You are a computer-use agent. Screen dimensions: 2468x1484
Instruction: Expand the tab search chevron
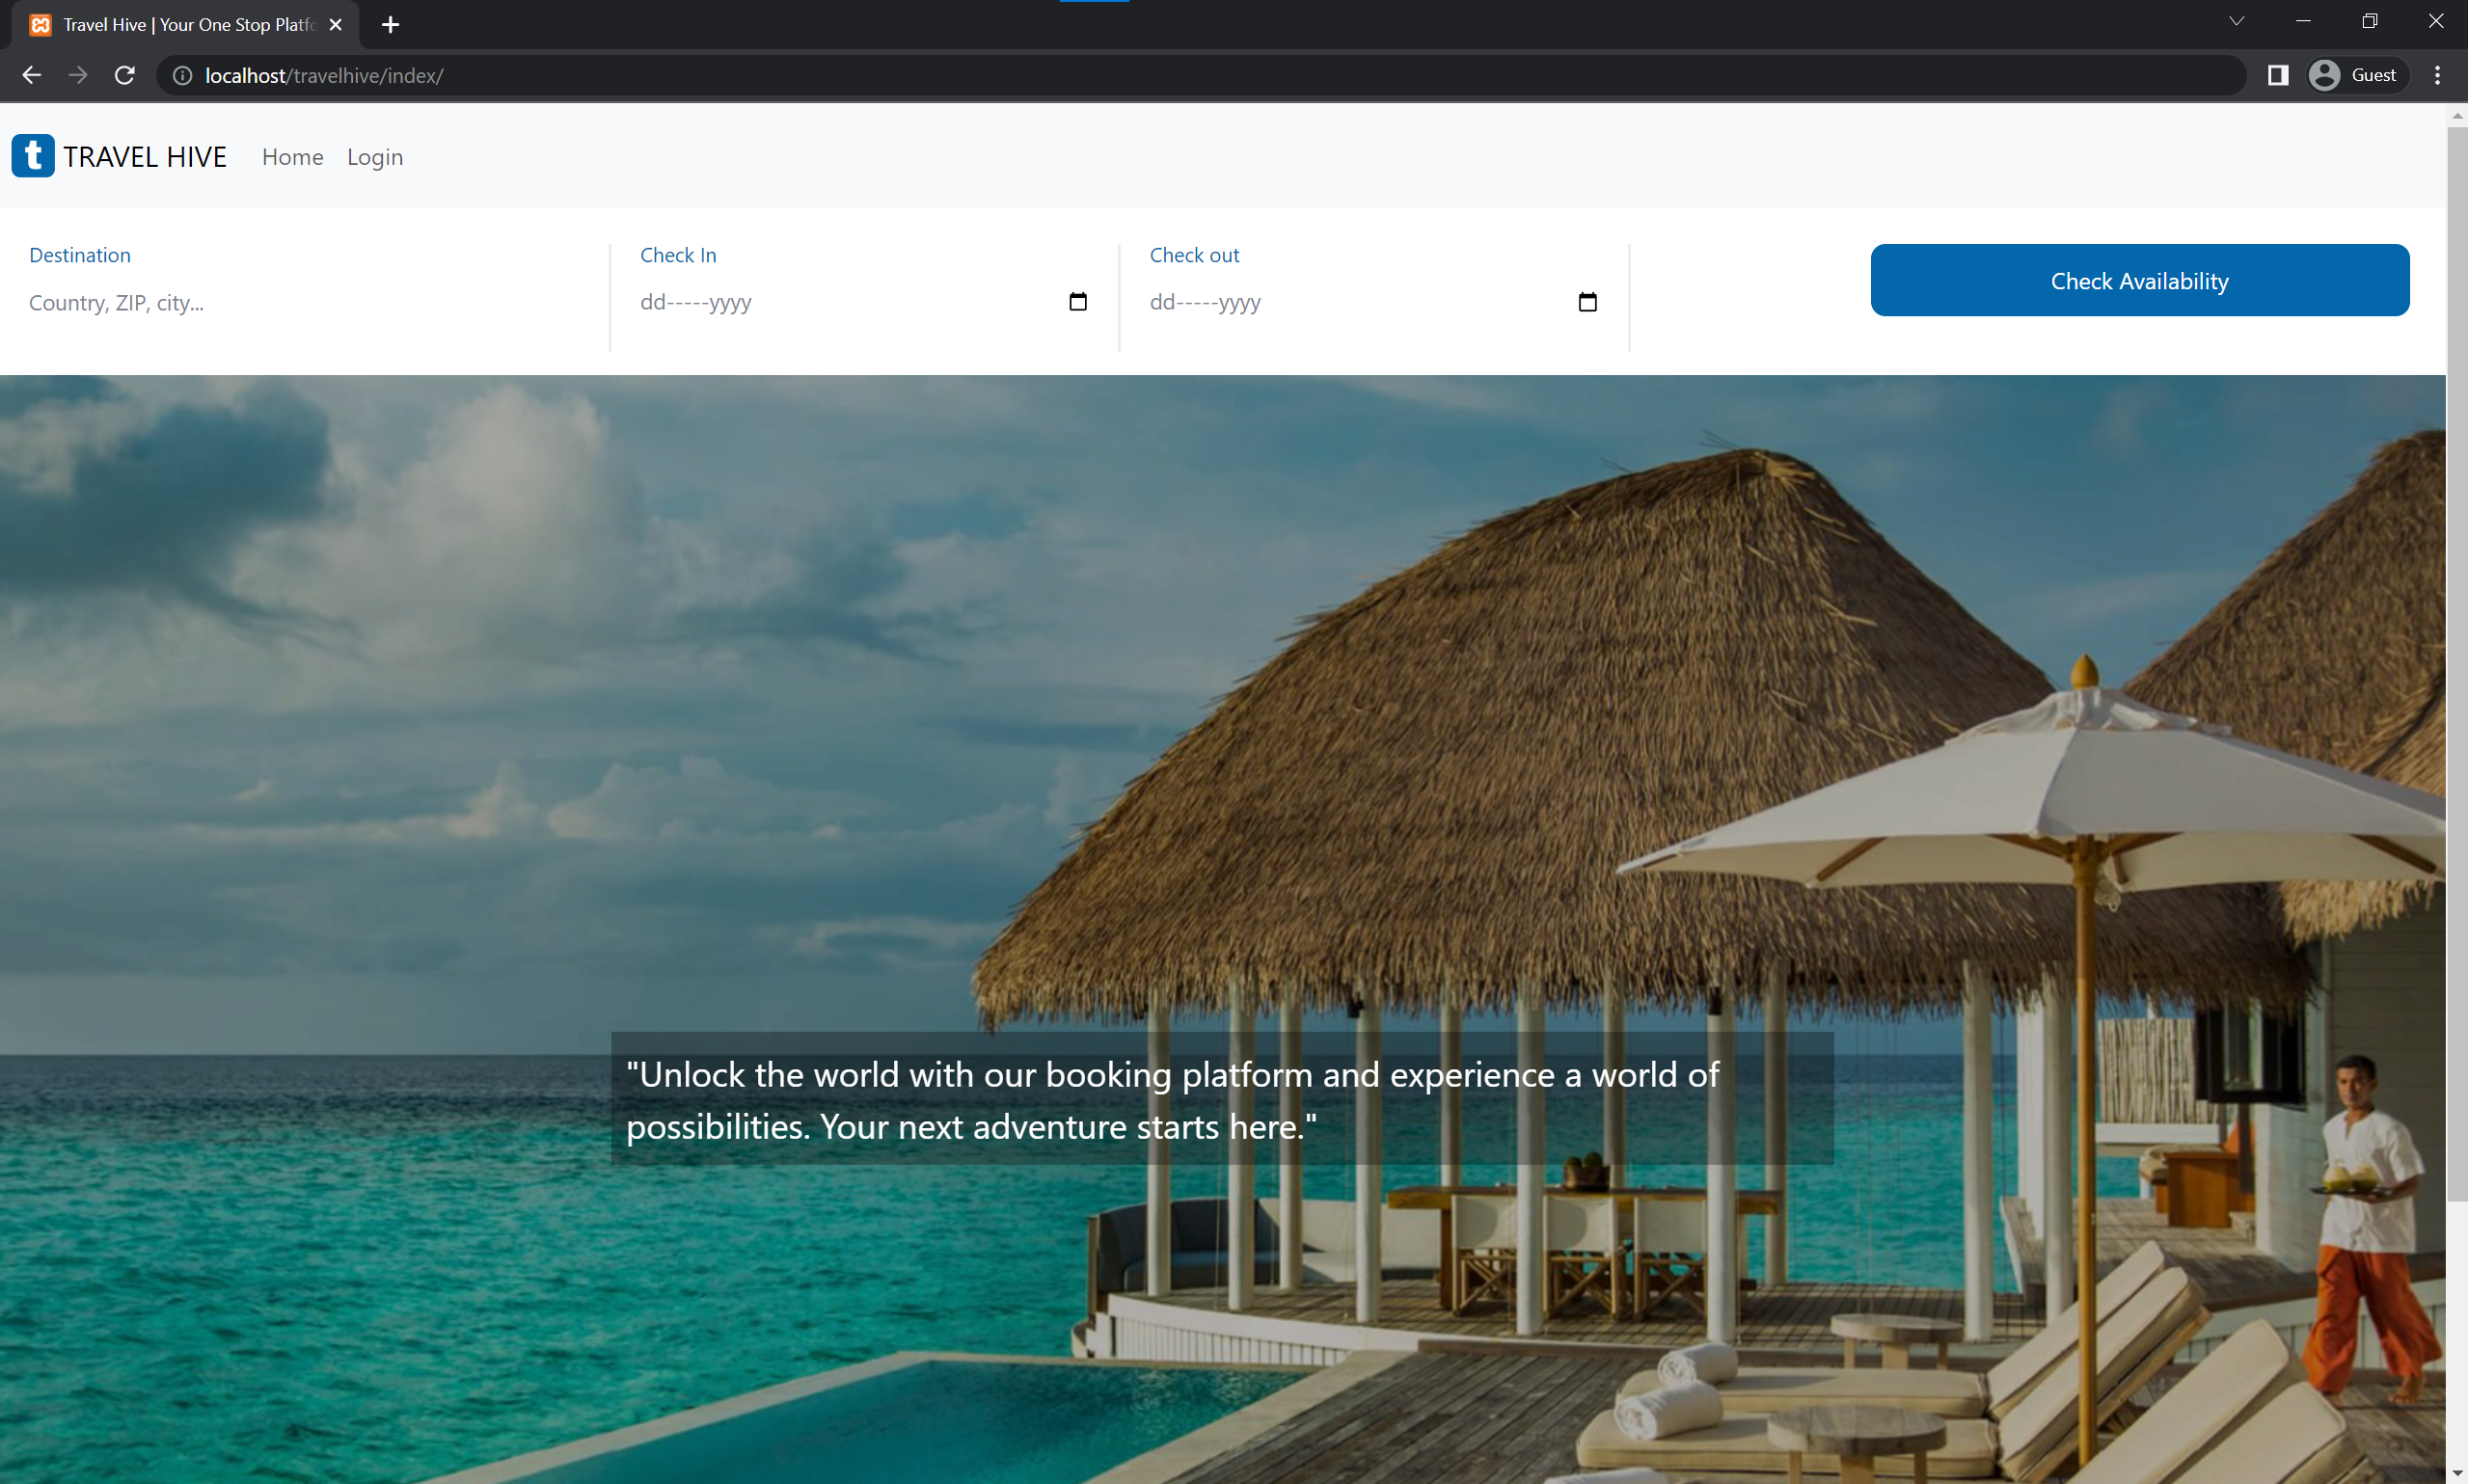click(2236, 22)
